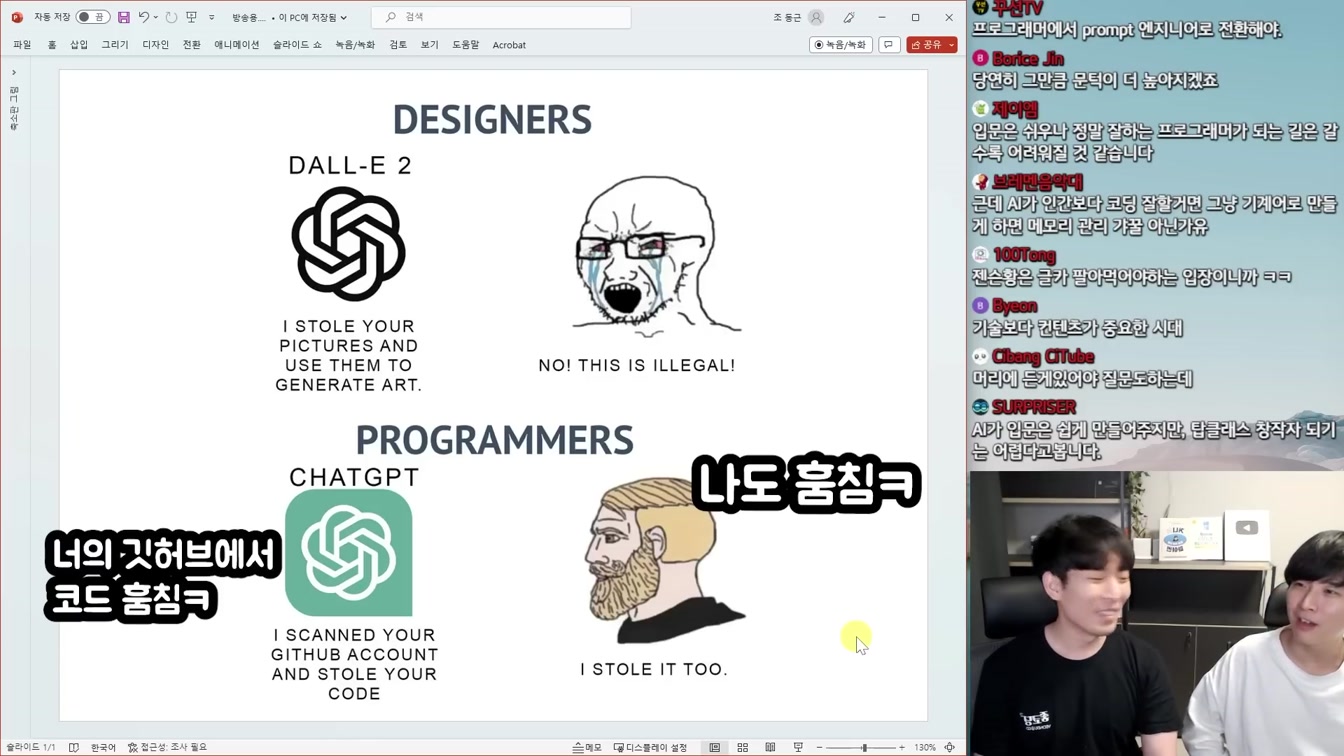This screenshot has height=756, width=1344.
Task: Toggle the 자동 저장 autosave switch
Action: tap(92, 17)
